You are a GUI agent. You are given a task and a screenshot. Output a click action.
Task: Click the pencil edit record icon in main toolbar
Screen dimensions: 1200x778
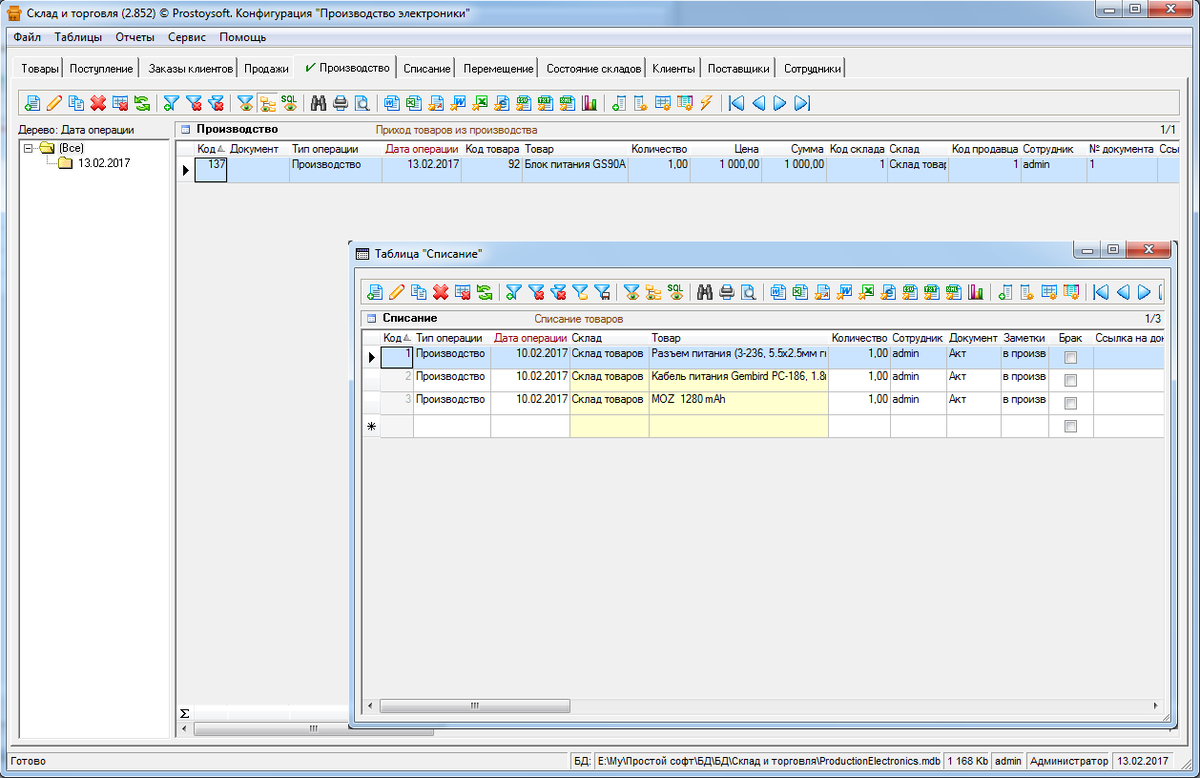54,103
